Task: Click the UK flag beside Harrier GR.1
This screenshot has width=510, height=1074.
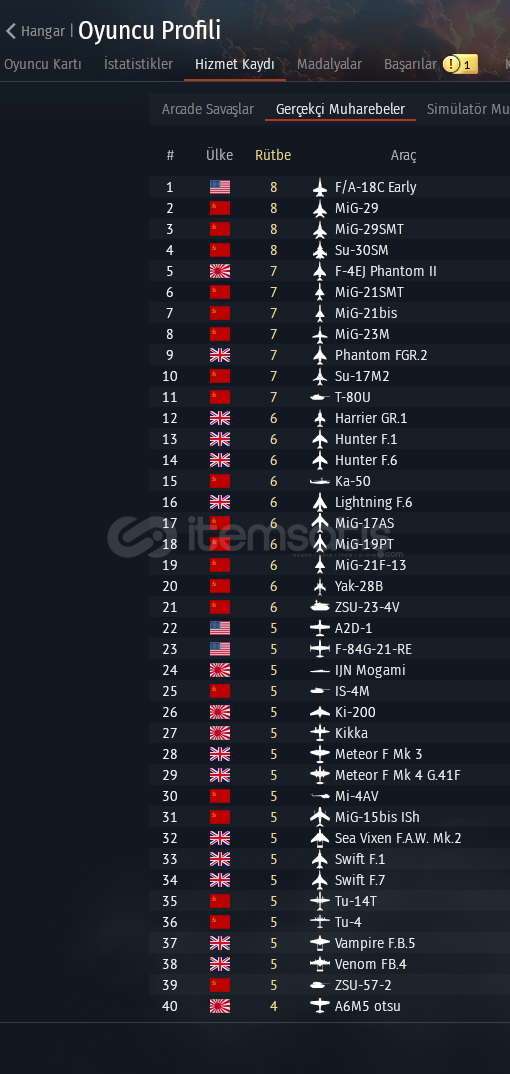Action: [x=220, y=419]
